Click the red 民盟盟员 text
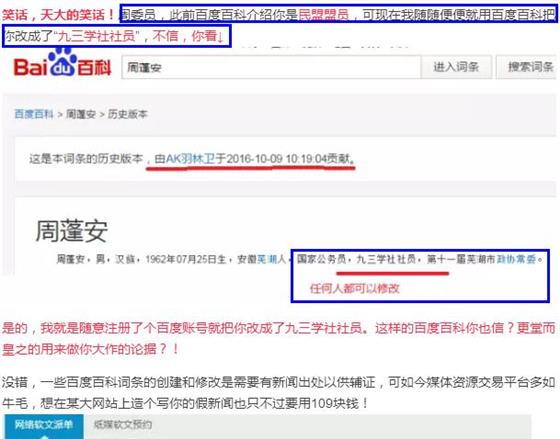Screen dimensions: 560x439 (324, 15)
